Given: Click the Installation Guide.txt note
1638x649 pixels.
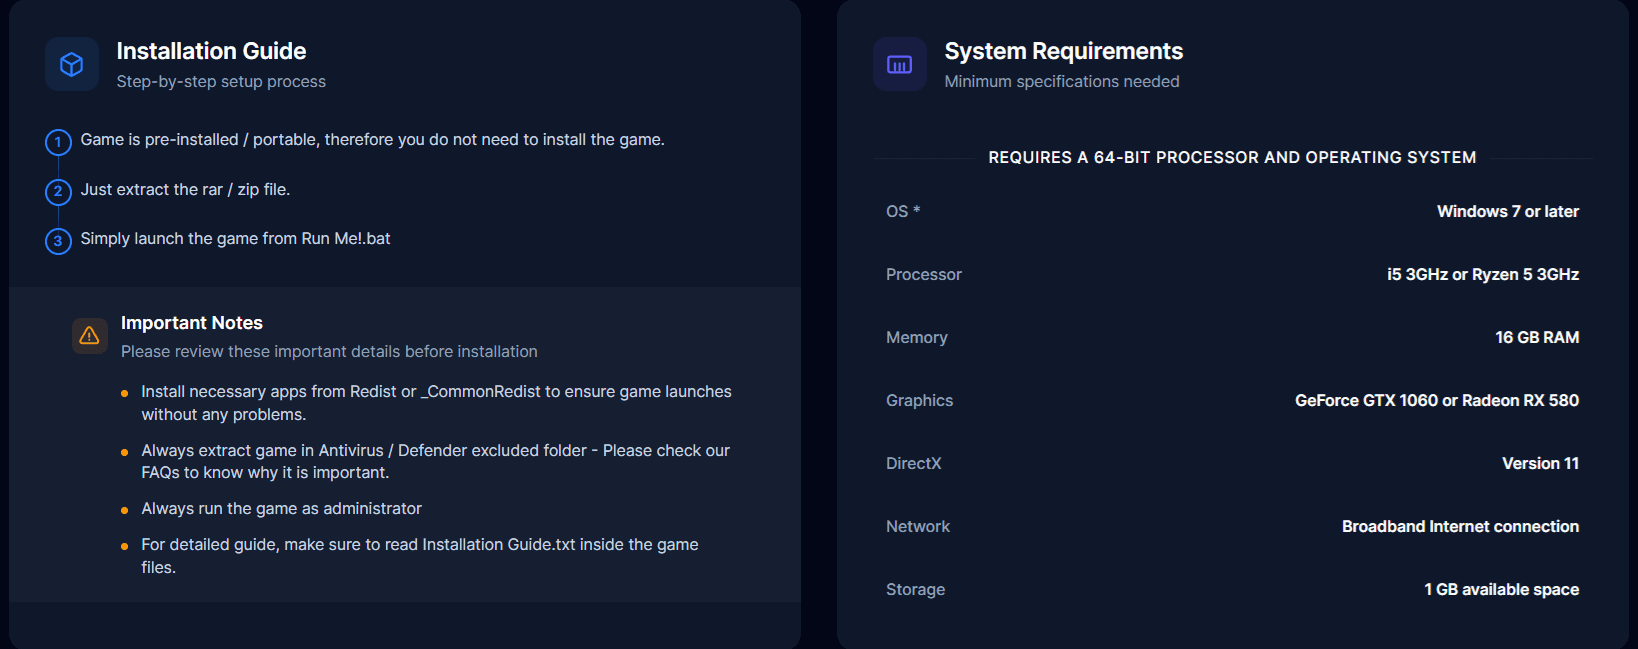Looking at the screenshot, I should 420,556.
